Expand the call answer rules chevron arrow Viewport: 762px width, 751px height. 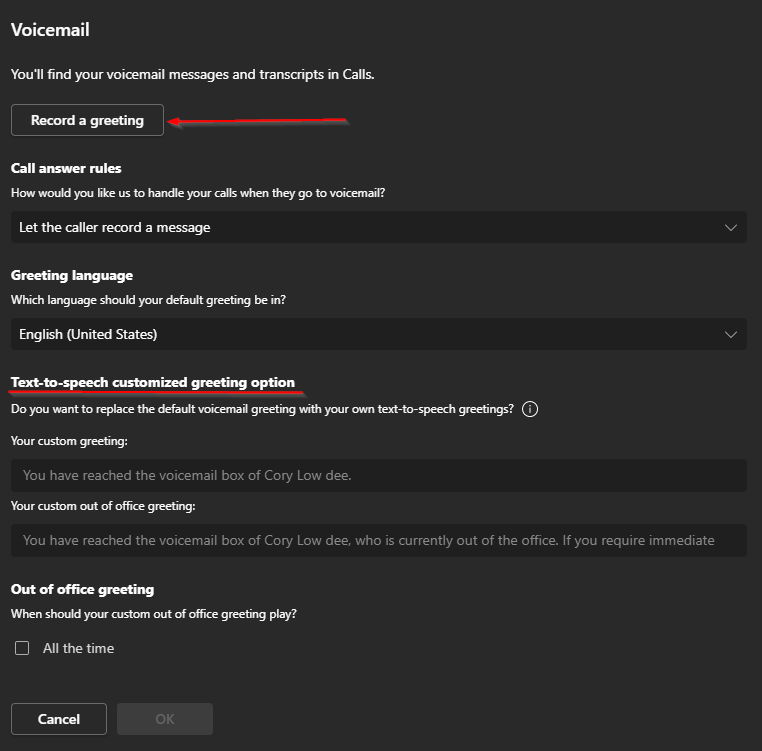click(x=730, y=227)
